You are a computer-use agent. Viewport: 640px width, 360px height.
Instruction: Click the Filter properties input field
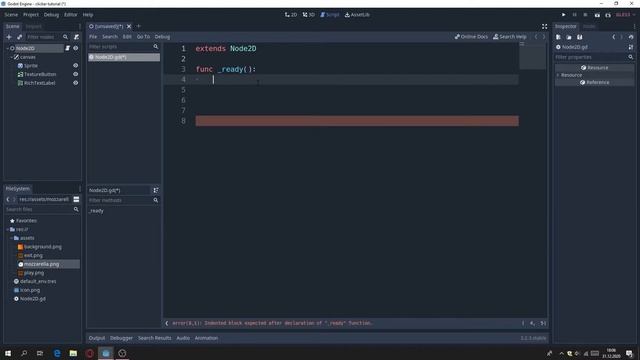point(594,57)
